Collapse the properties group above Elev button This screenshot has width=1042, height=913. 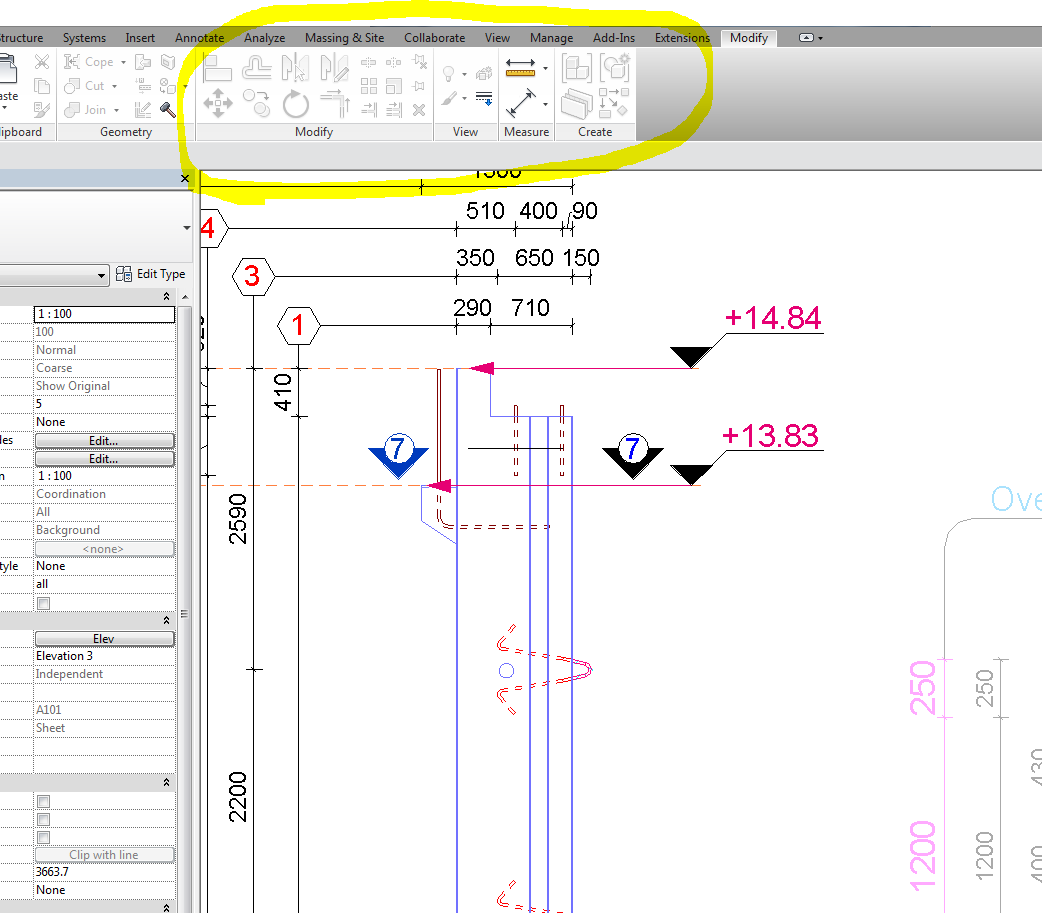coord(166,620)
